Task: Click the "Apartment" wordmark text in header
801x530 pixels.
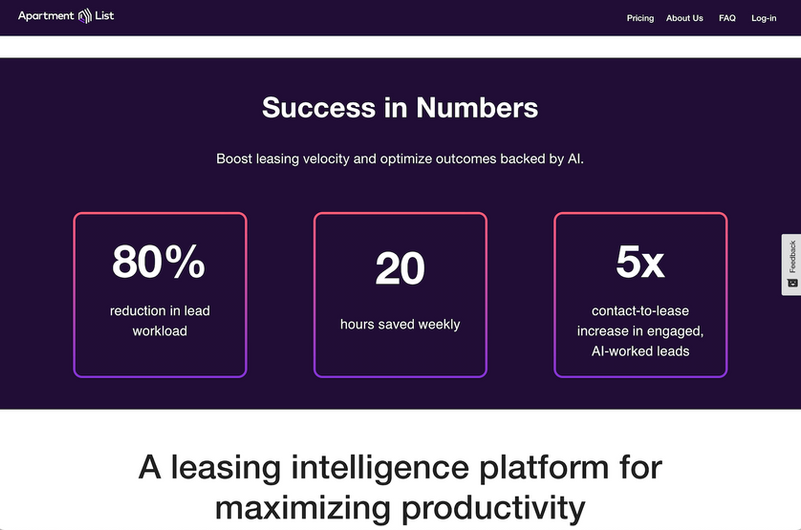Action: point(46,16)
